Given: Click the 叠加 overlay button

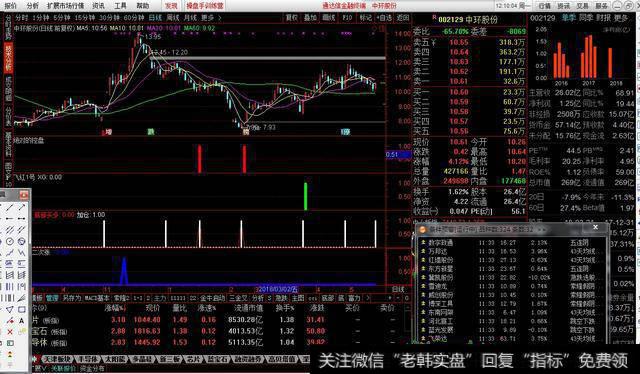Looking at the screenshot, I should point(310,18).
